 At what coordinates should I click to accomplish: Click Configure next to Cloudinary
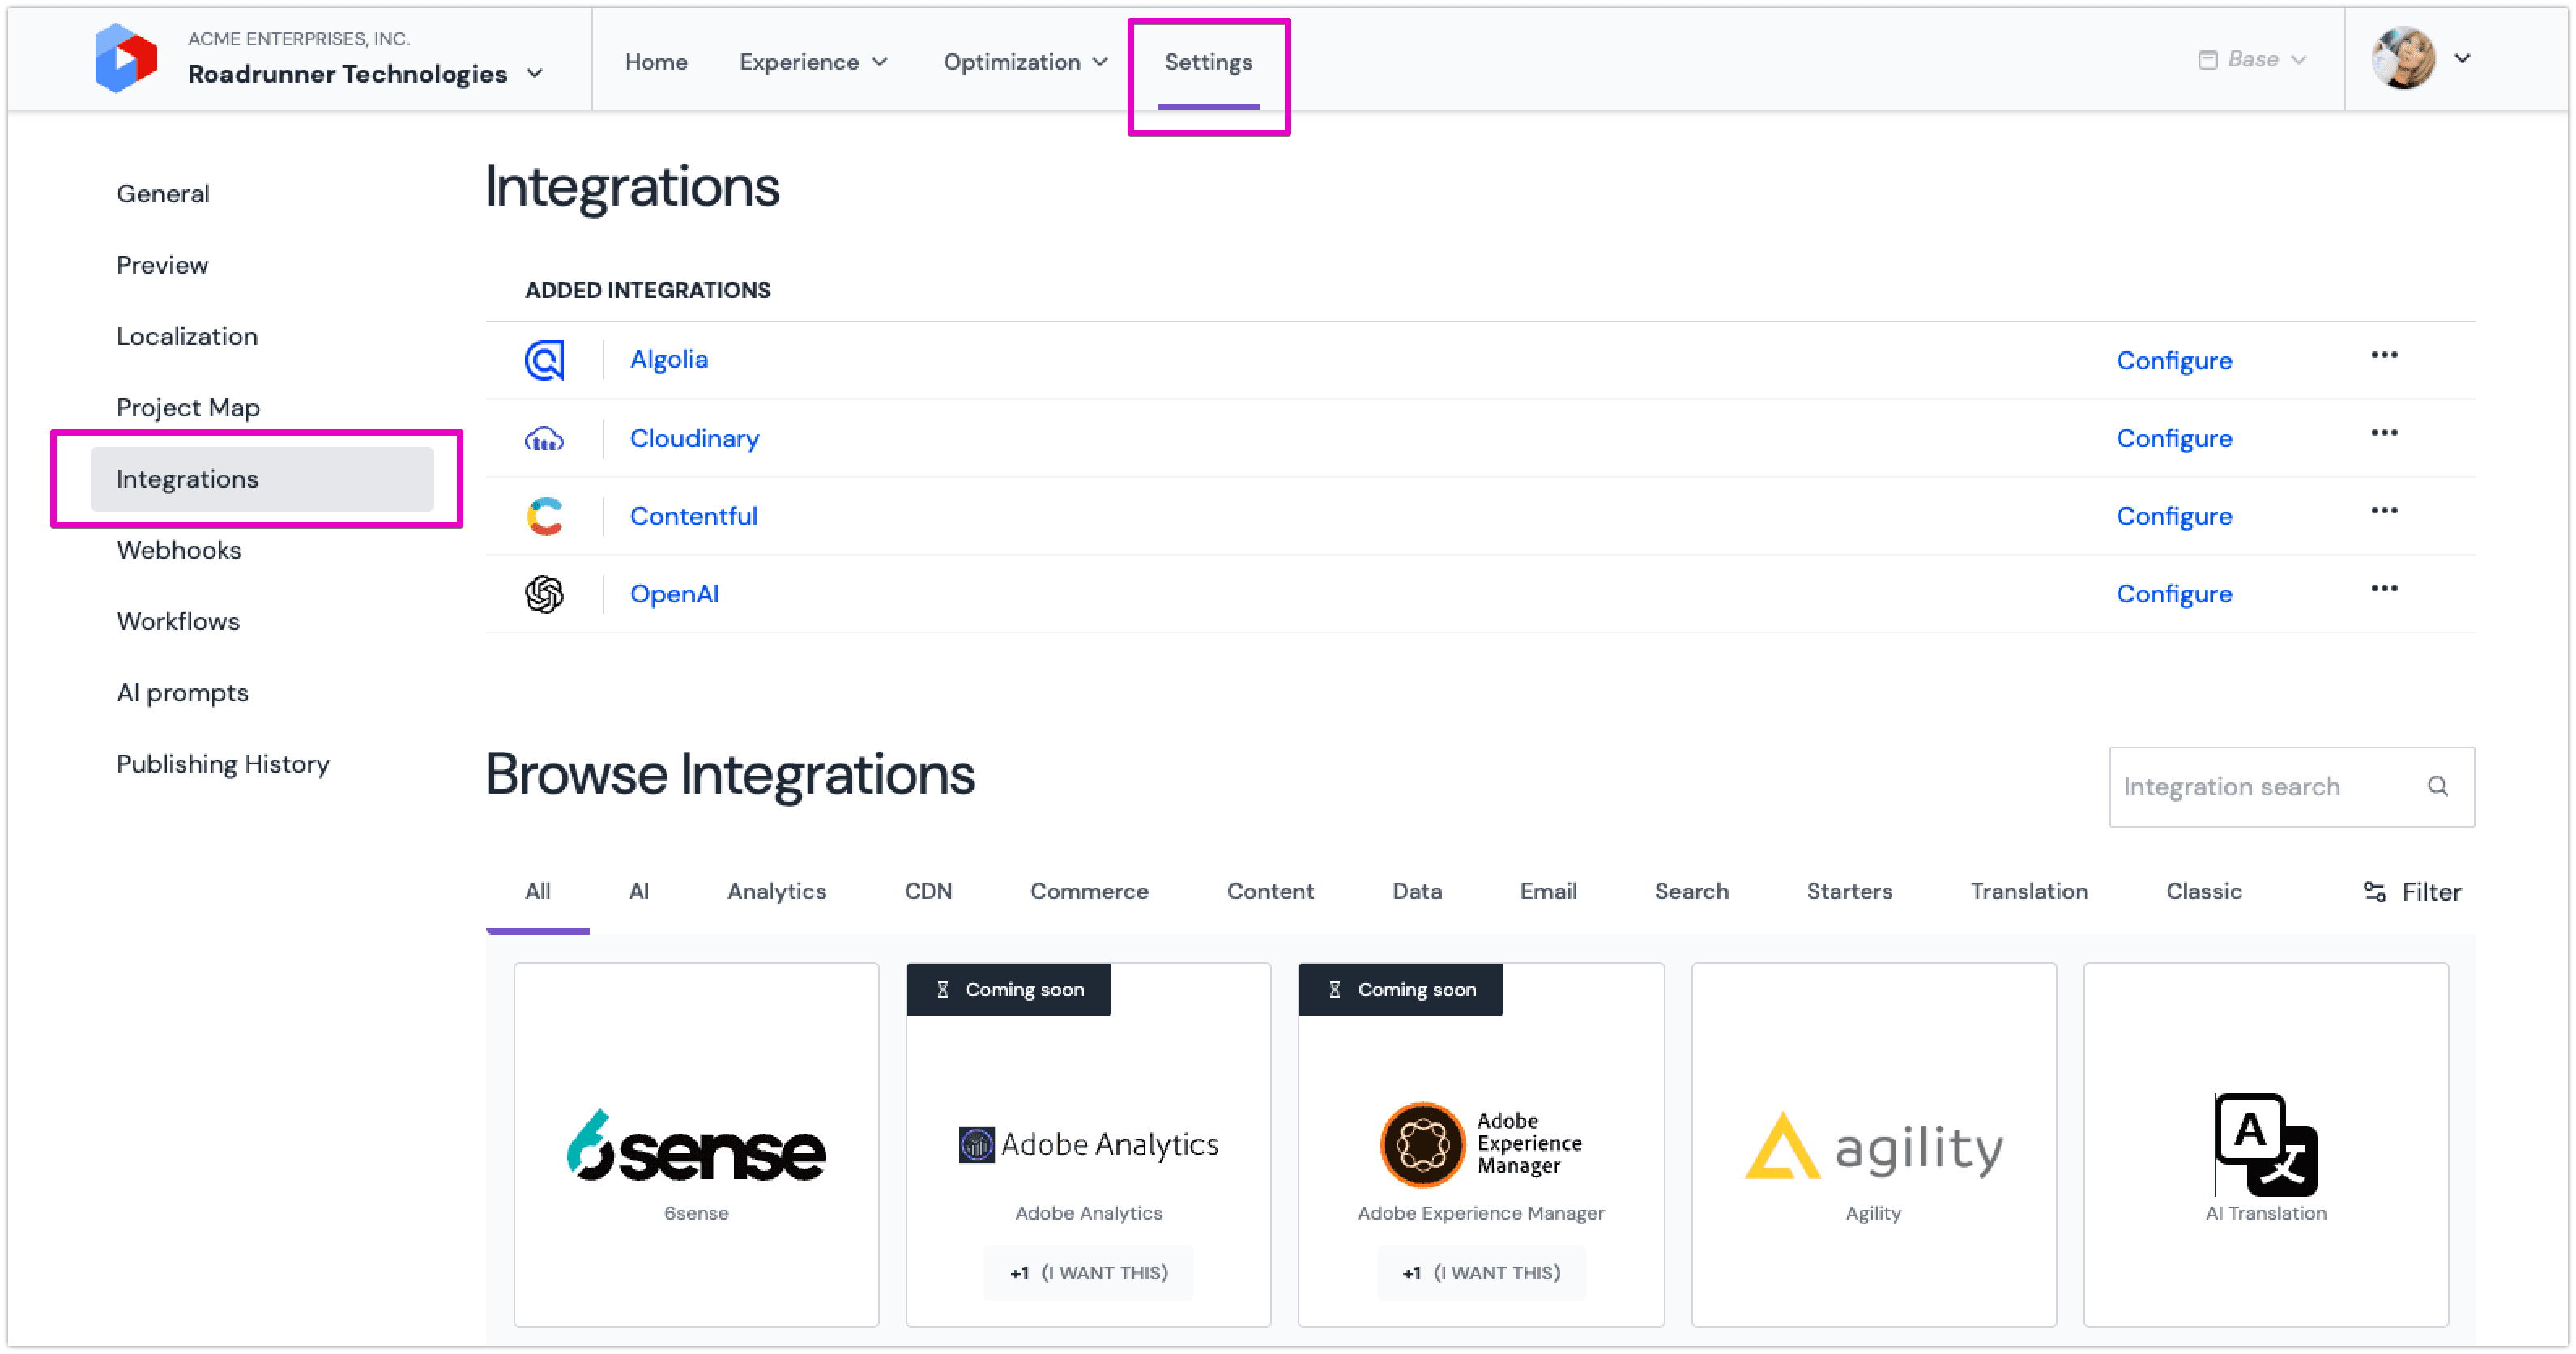pos(2173,438)
